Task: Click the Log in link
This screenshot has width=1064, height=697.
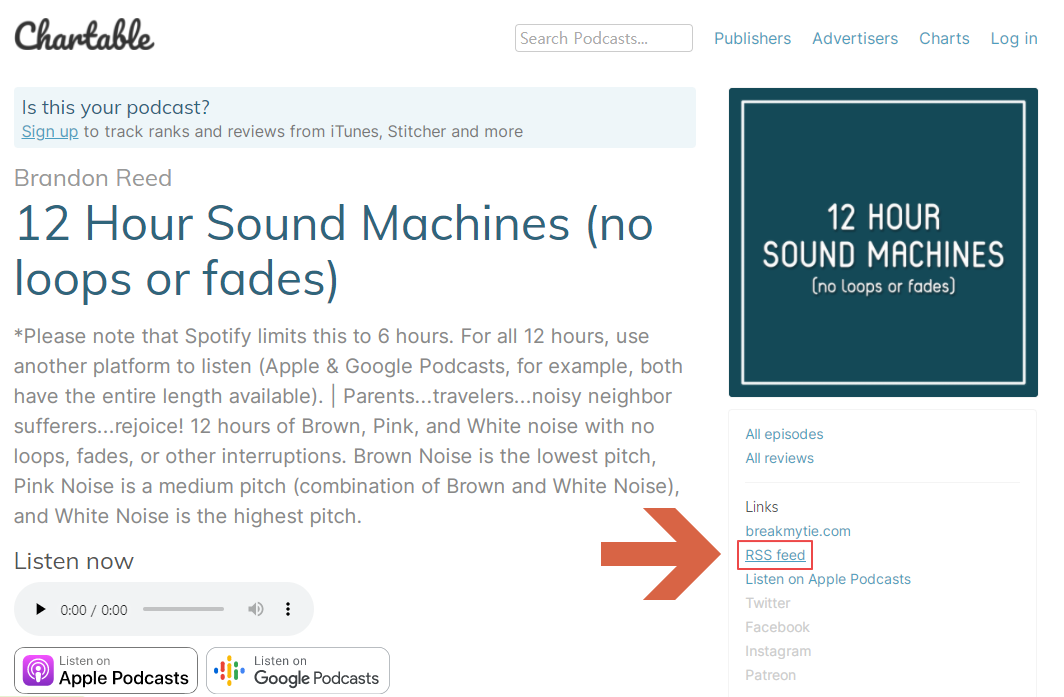Action: [x=1014, y=39]
